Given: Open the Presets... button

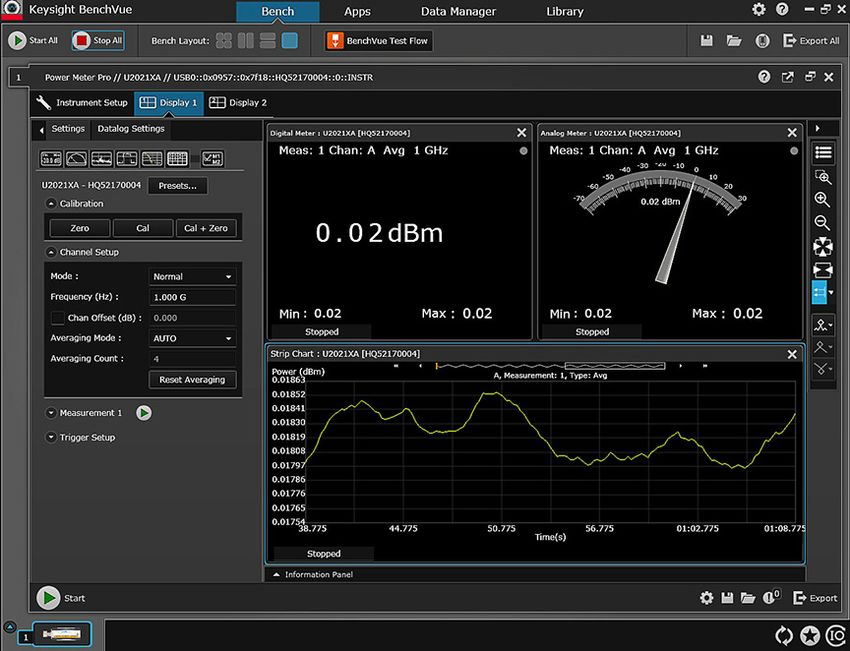Looking at the screenshot, I should [177, 186].
